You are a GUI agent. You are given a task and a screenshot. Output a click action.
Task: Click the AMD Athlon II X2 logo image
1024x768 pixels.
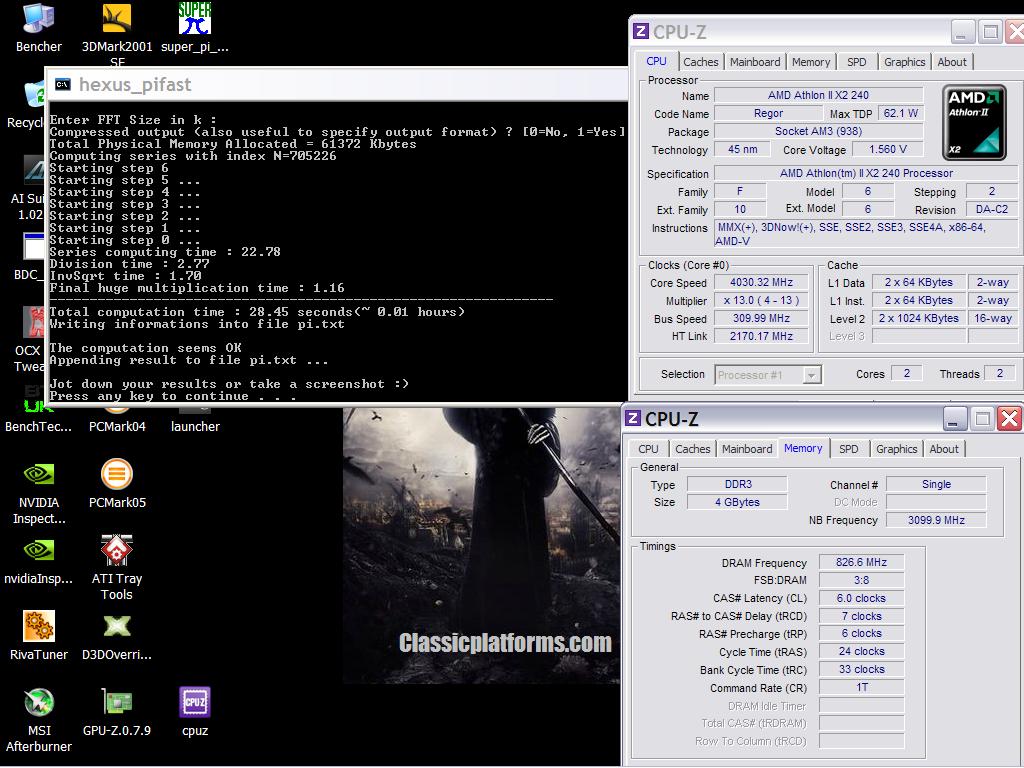(x=974, y=123)
